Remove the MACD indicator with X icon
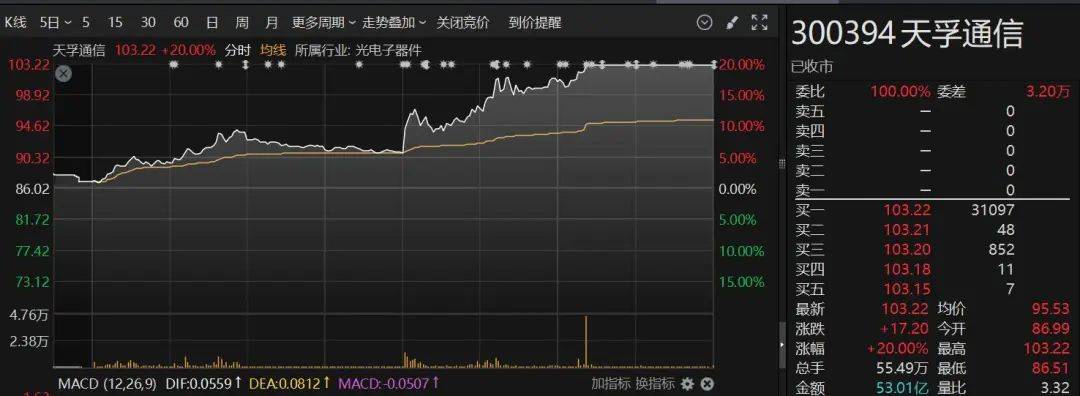Viewport: 1080px width, 396px height. tap(707, 384)
